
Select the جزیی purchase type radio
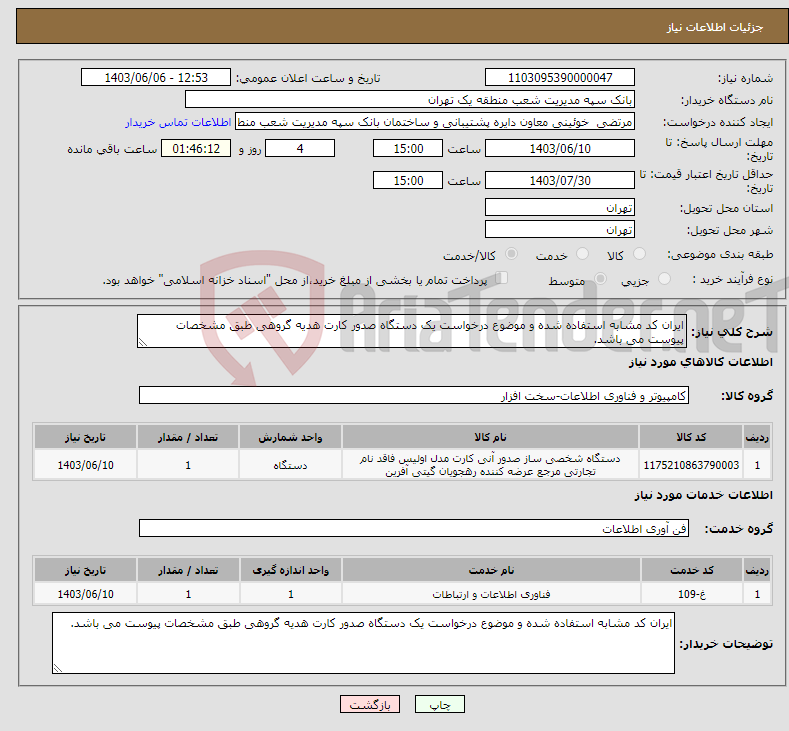pyautogui.click(x=664, y=279)
